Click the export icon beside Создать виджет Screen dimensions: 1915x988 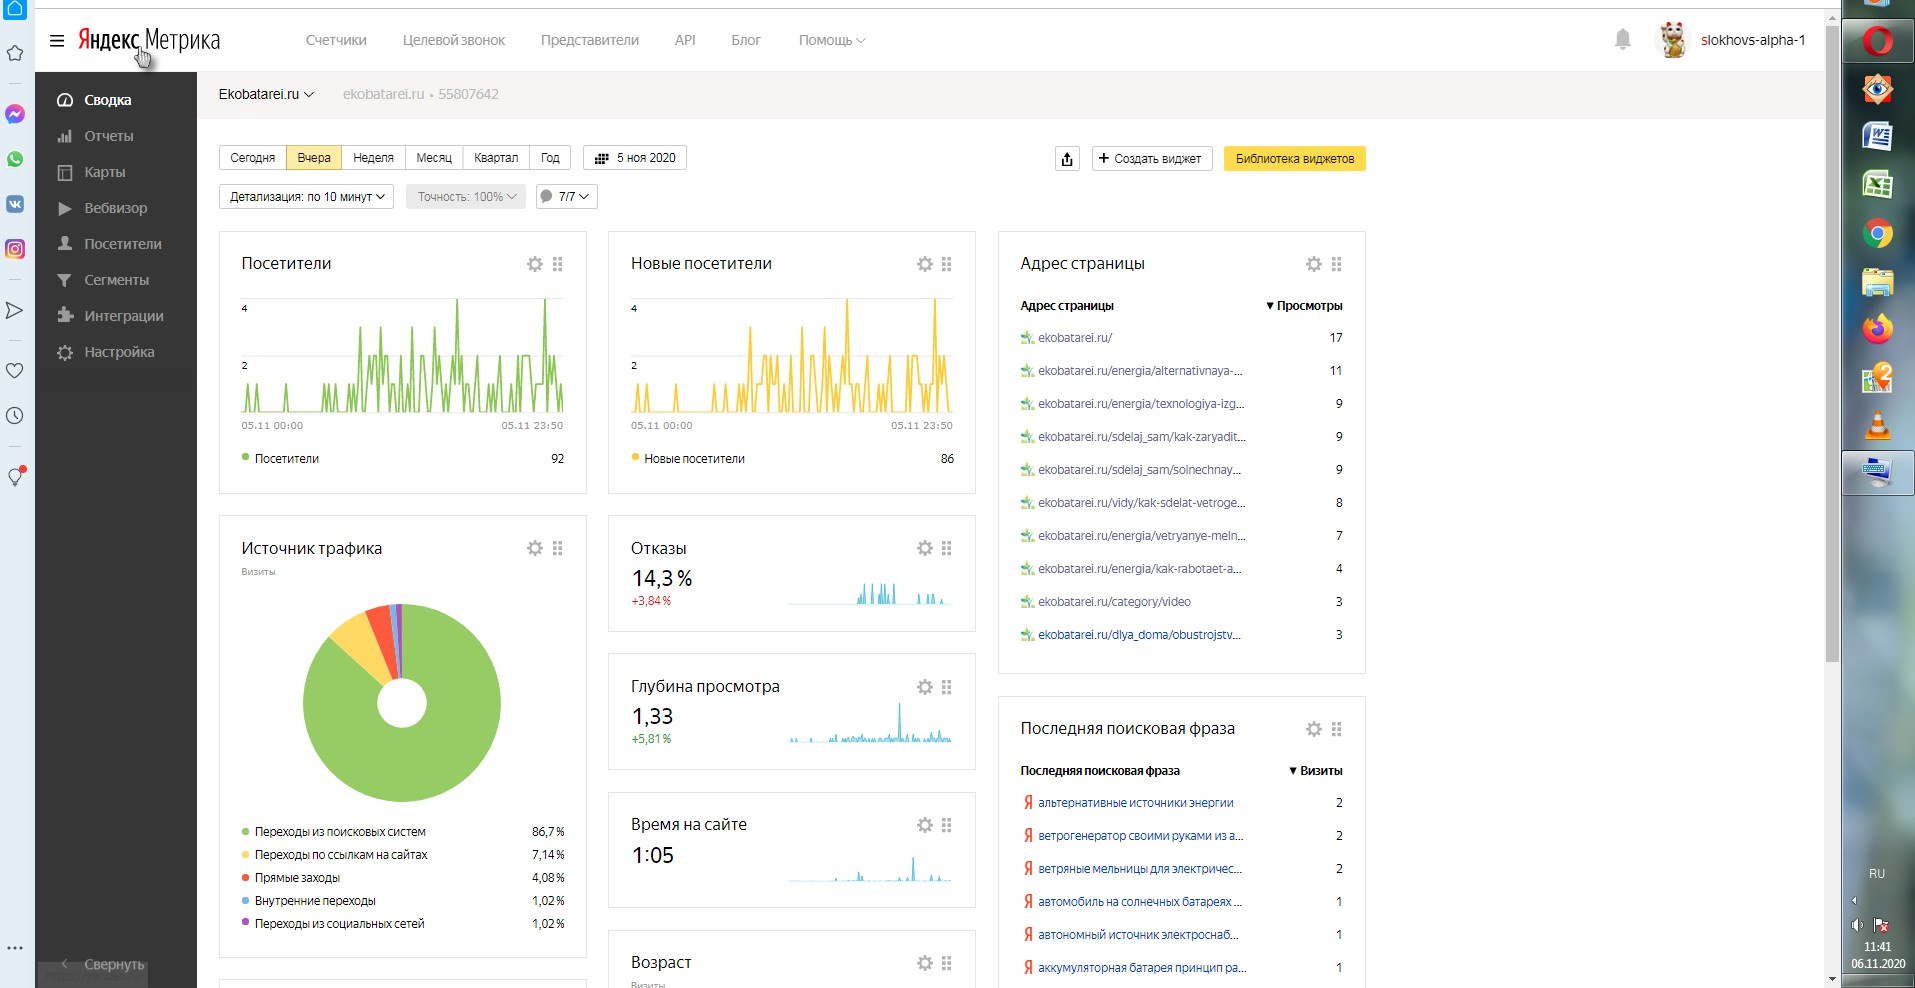tap(1067, 159)
